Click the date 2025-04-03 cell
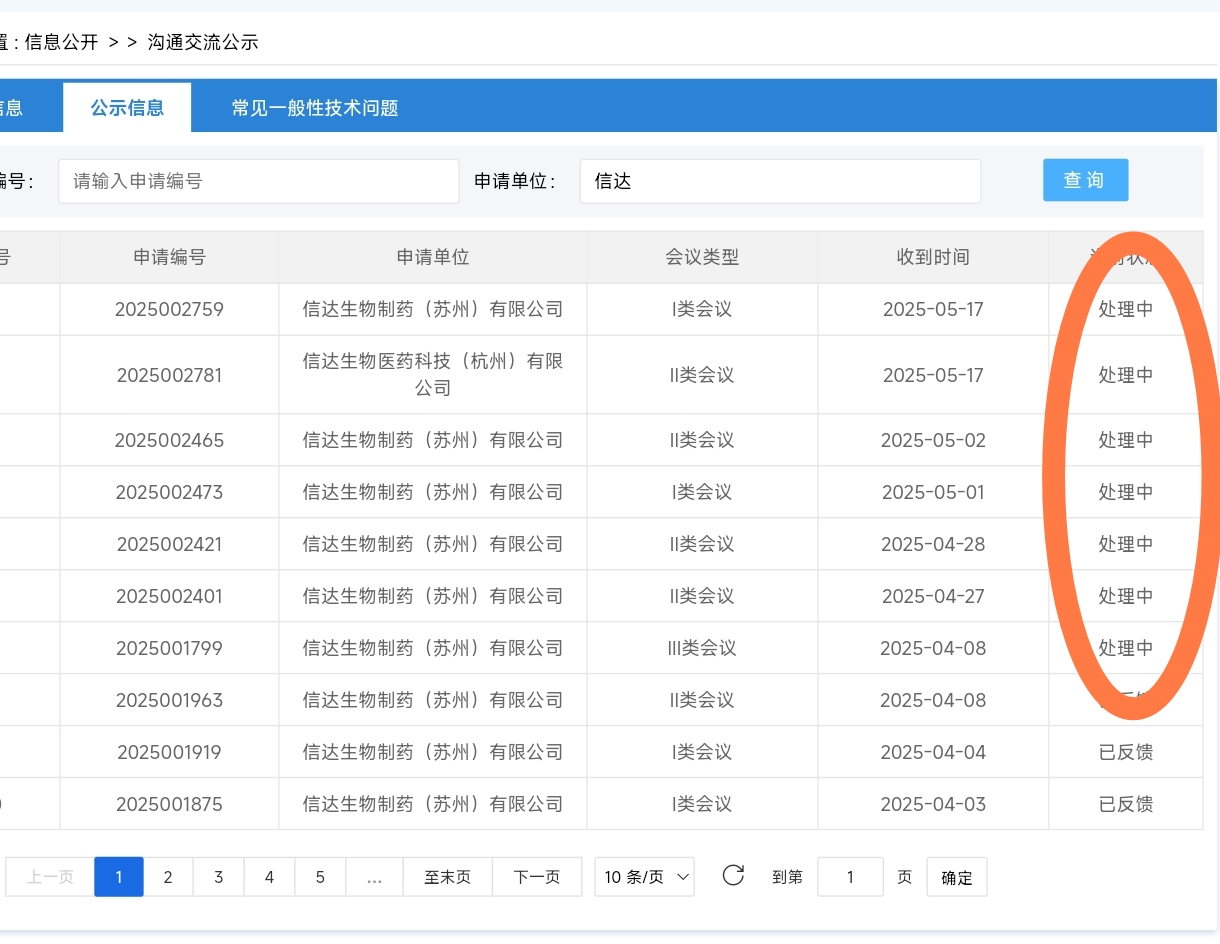Viewport: 1220px width, 944px height. tap(933, 804)
